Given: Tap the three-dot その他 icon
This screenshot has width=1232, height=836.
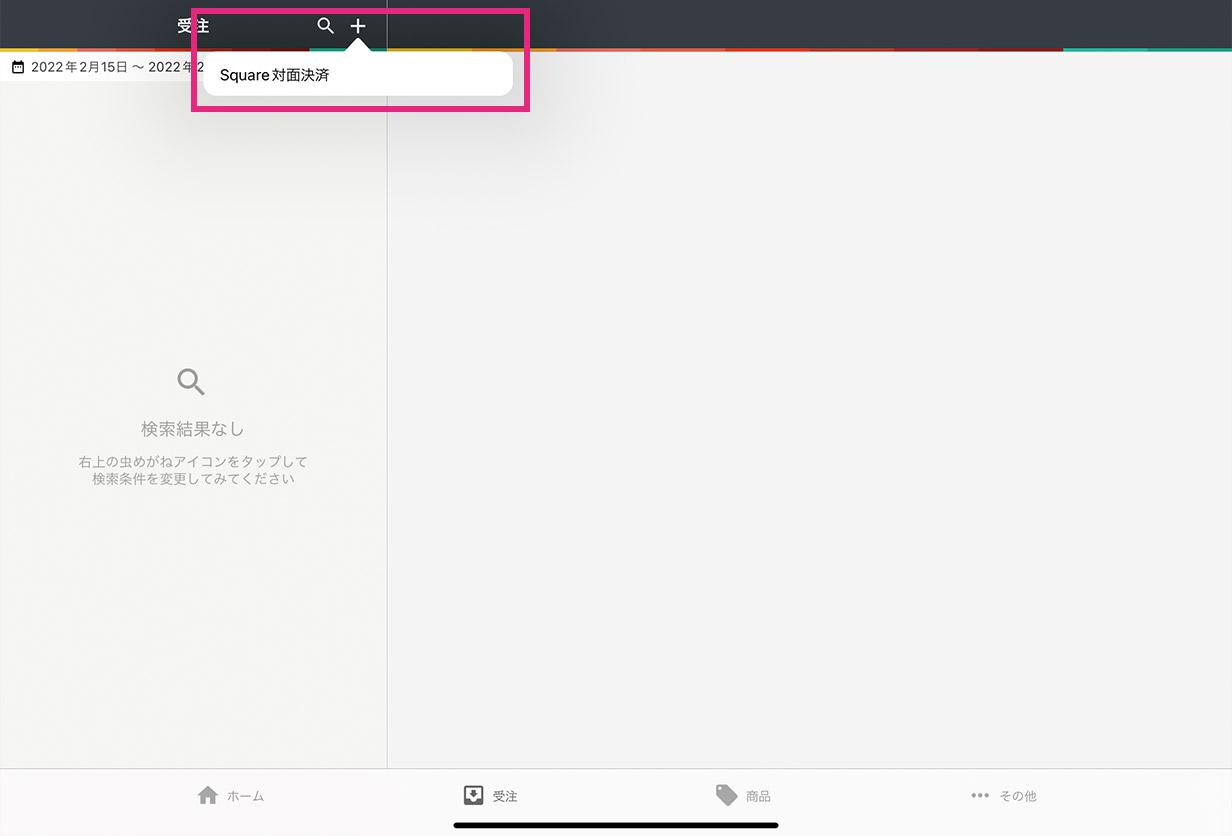Looking at the screenshot, I should click(x=980, y=796).
